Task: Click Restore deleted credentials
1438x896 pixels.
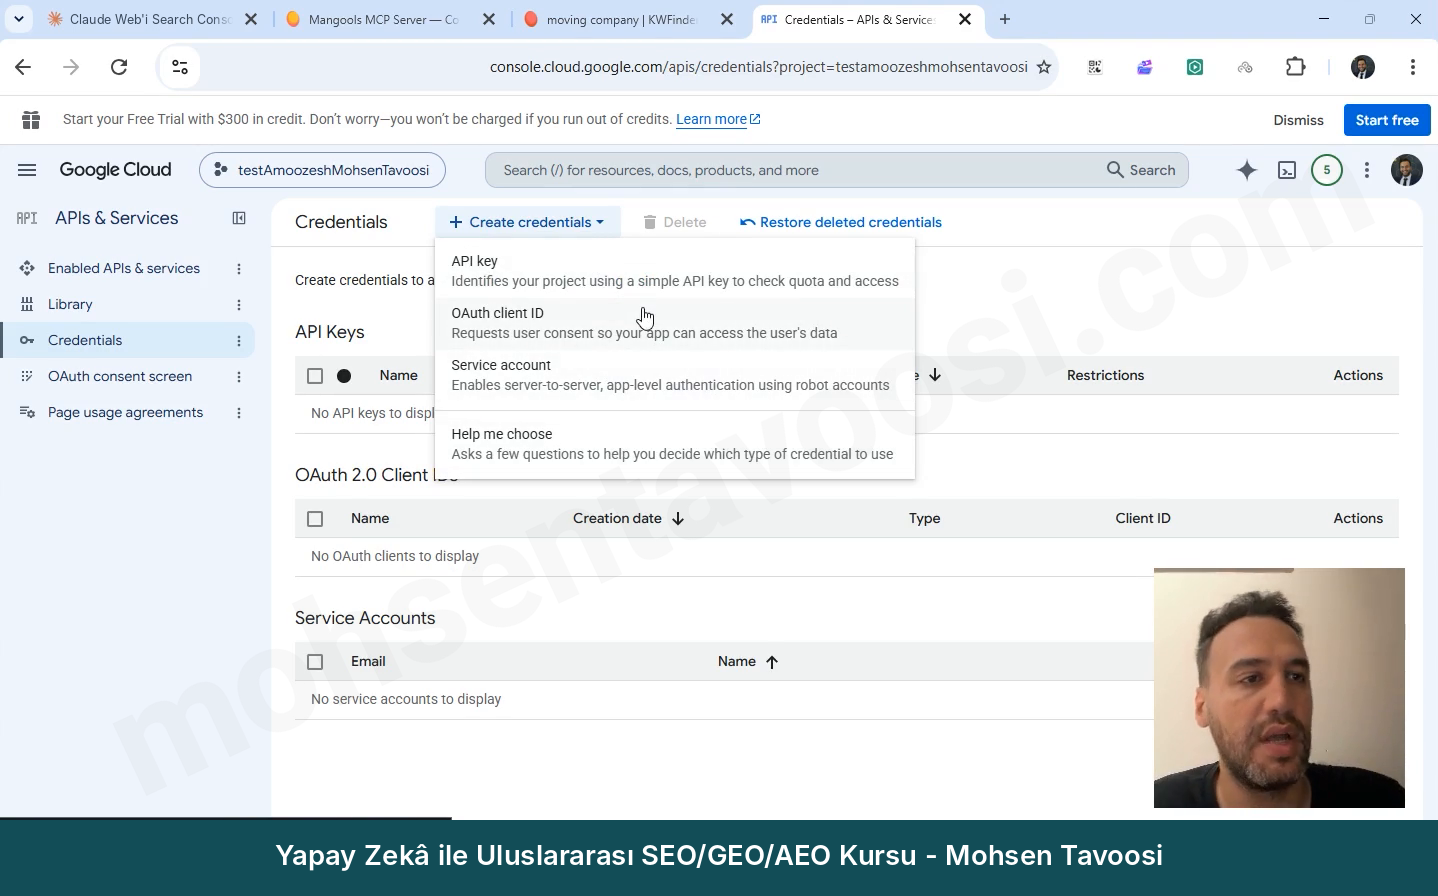Action: coord(841,222)
